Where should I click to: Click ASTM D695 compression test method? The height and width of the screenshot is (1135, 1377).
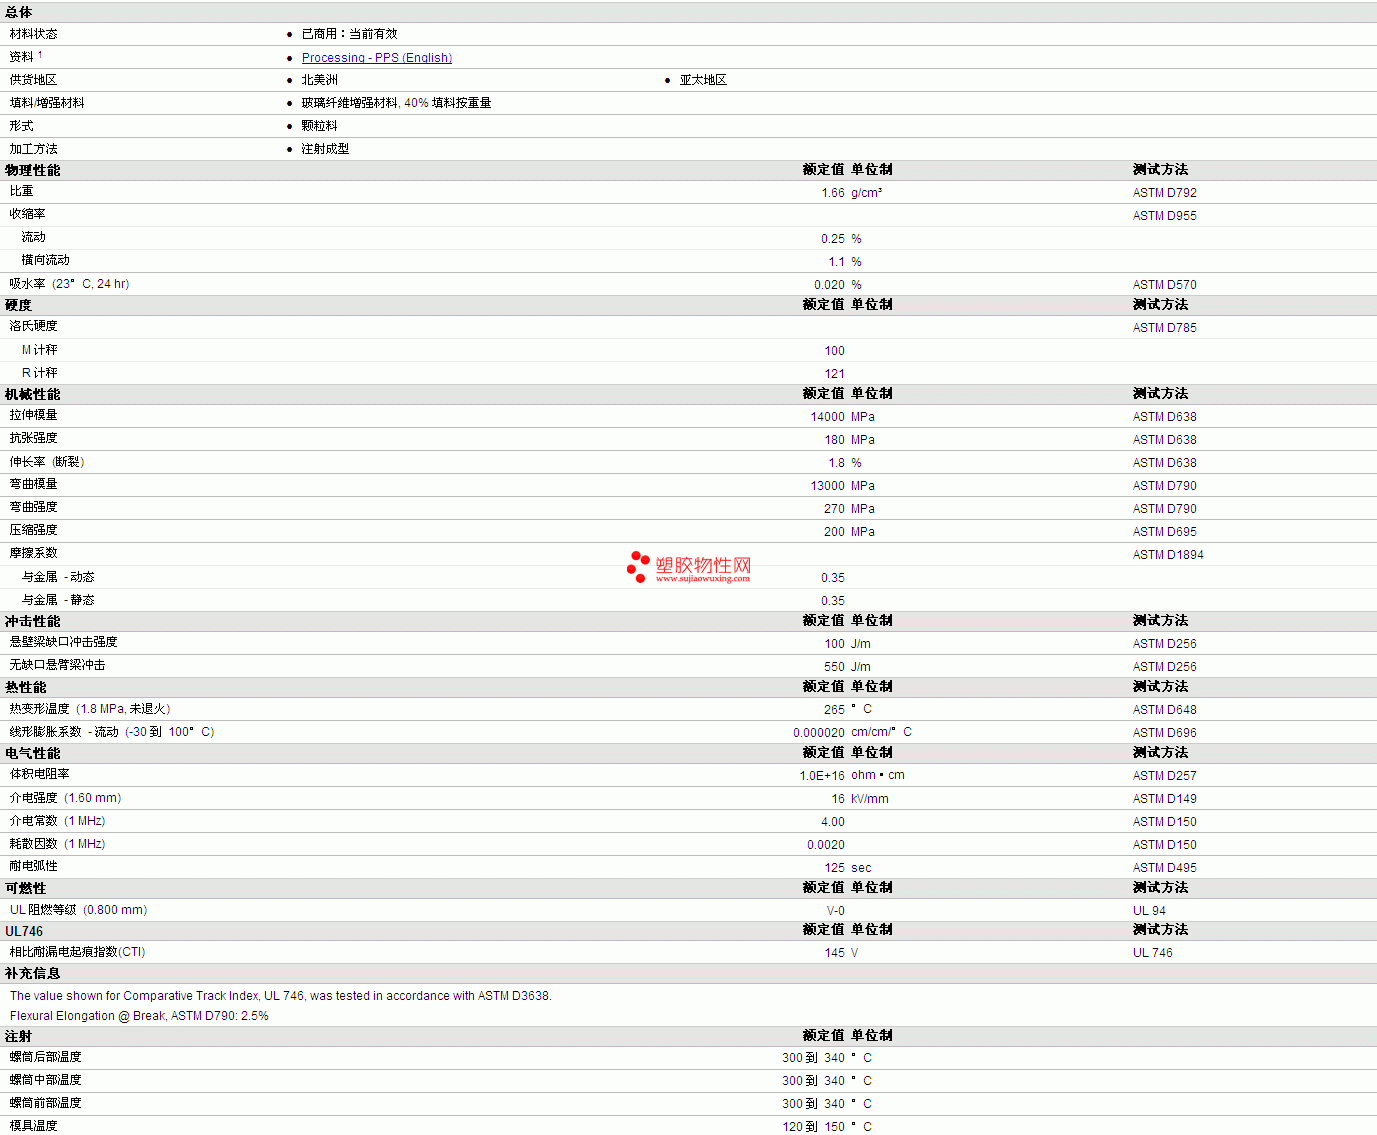click(x=1164, y=532)
